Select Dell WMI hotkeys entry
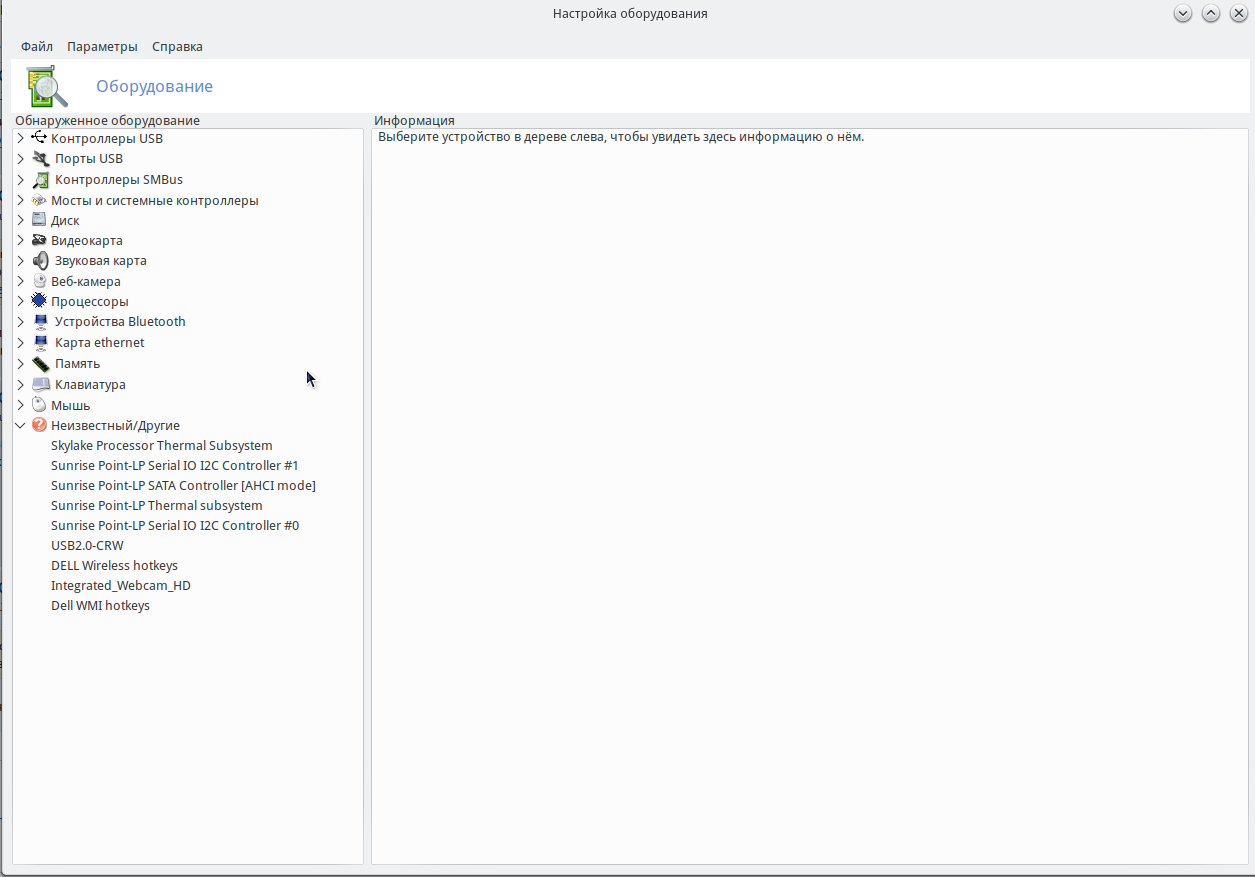This screenshot has height=877, width=1255. [100, 605]
